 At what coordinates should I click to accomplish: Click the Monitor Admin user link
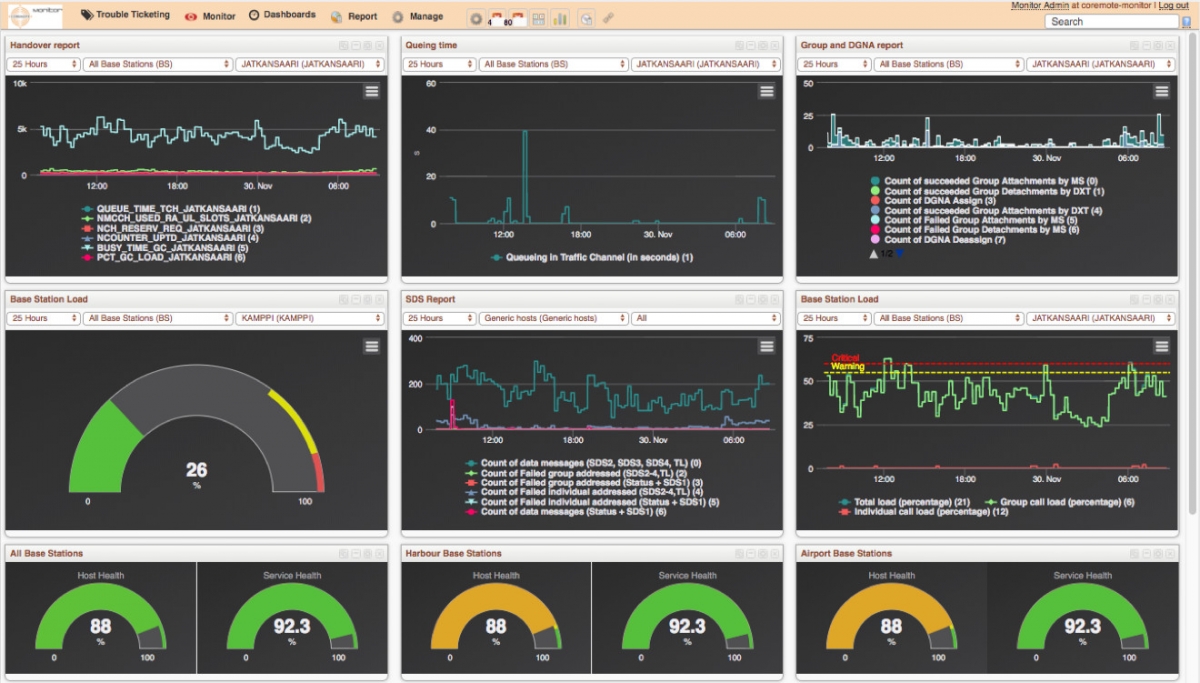click(x=1040, y=6)
